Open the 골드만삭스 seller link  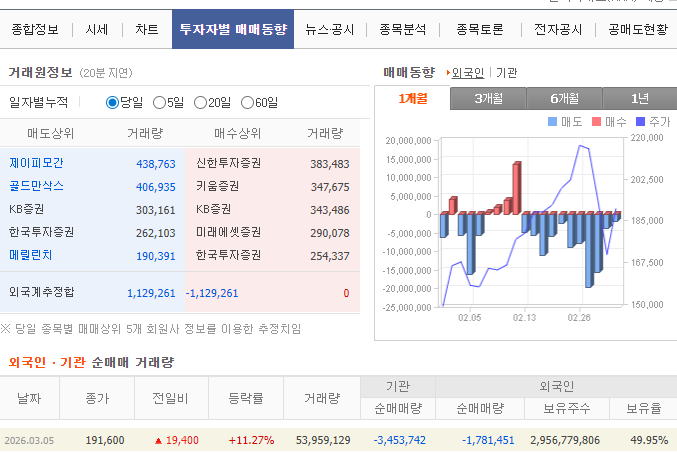pyautogui.click(x=35, y=186)
